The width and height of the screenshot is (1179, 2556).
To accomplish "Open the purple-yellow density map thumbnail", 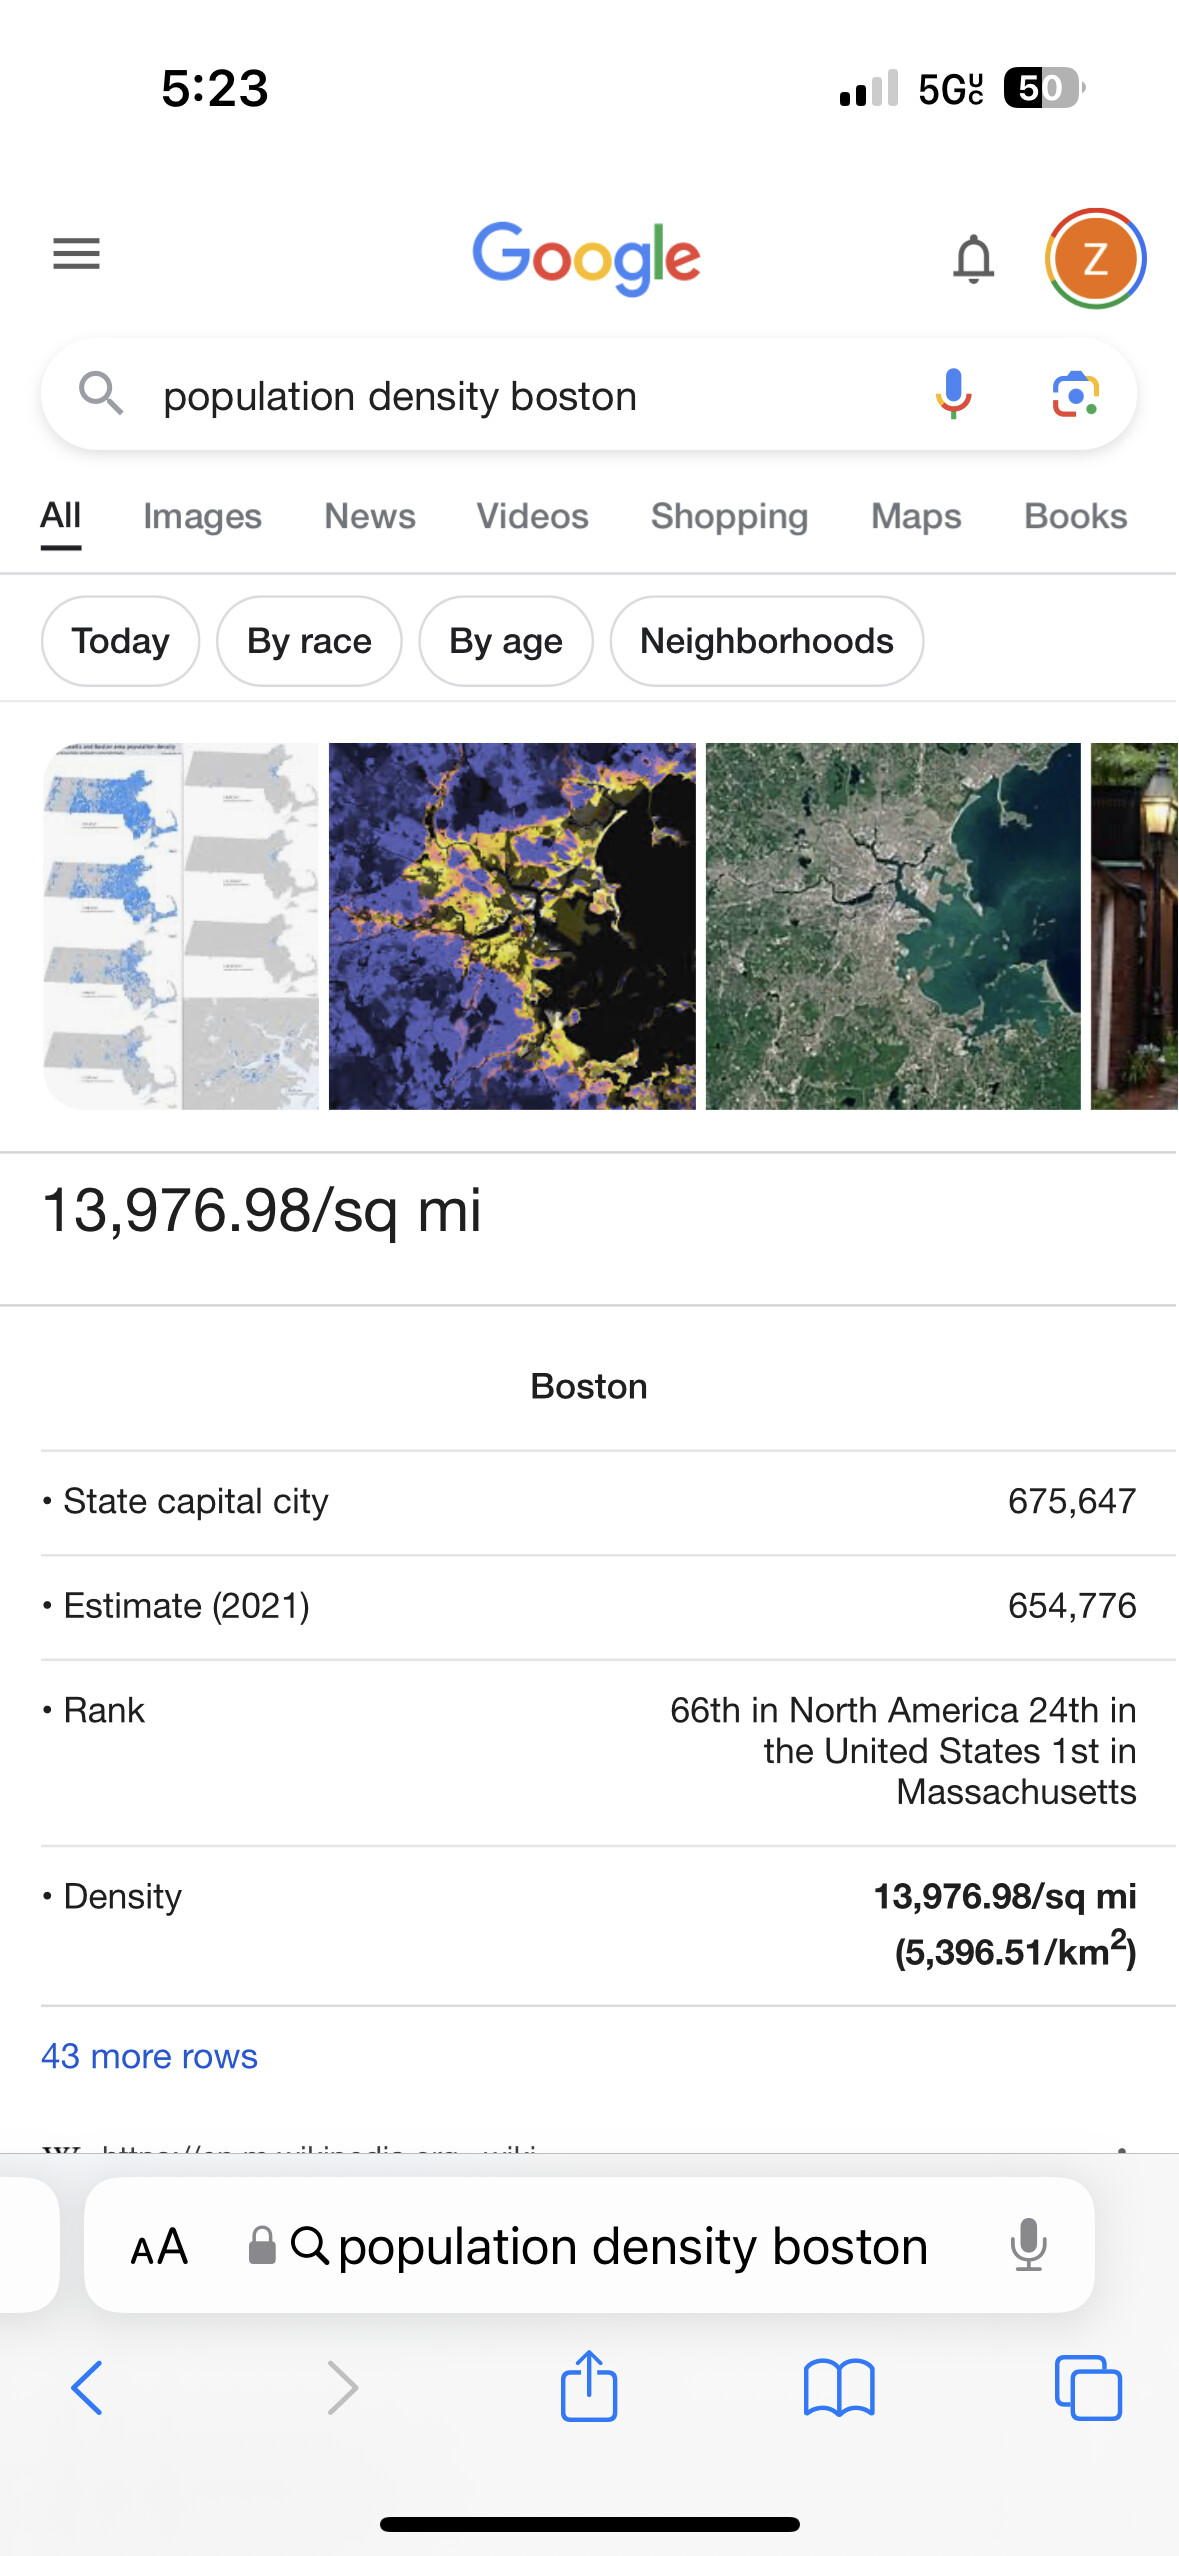I will tap(512, 926).
